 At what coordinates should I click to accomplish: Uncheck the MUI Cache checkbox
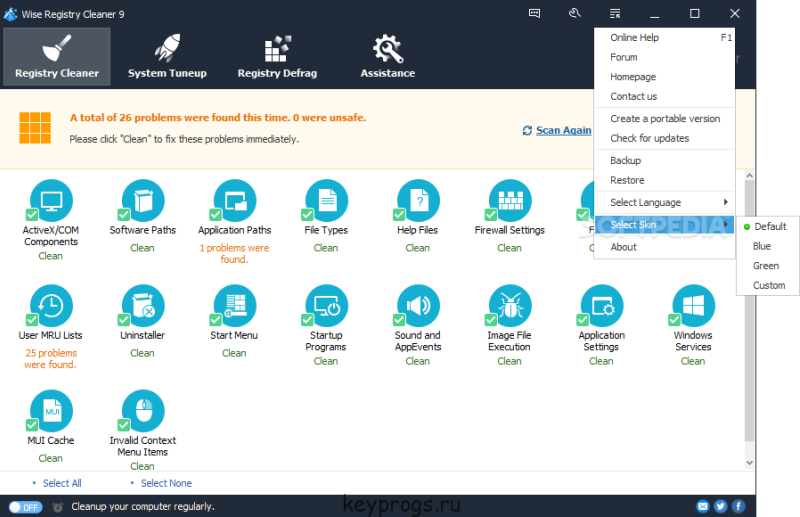tap(32, 425)
